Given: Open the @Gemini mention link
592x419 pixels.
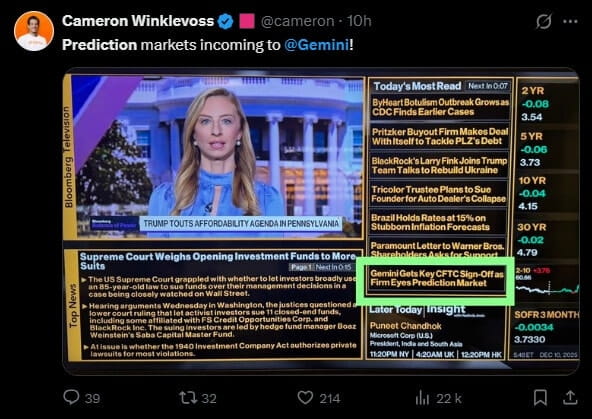Looking at the screenshot, I should point(316,45).
